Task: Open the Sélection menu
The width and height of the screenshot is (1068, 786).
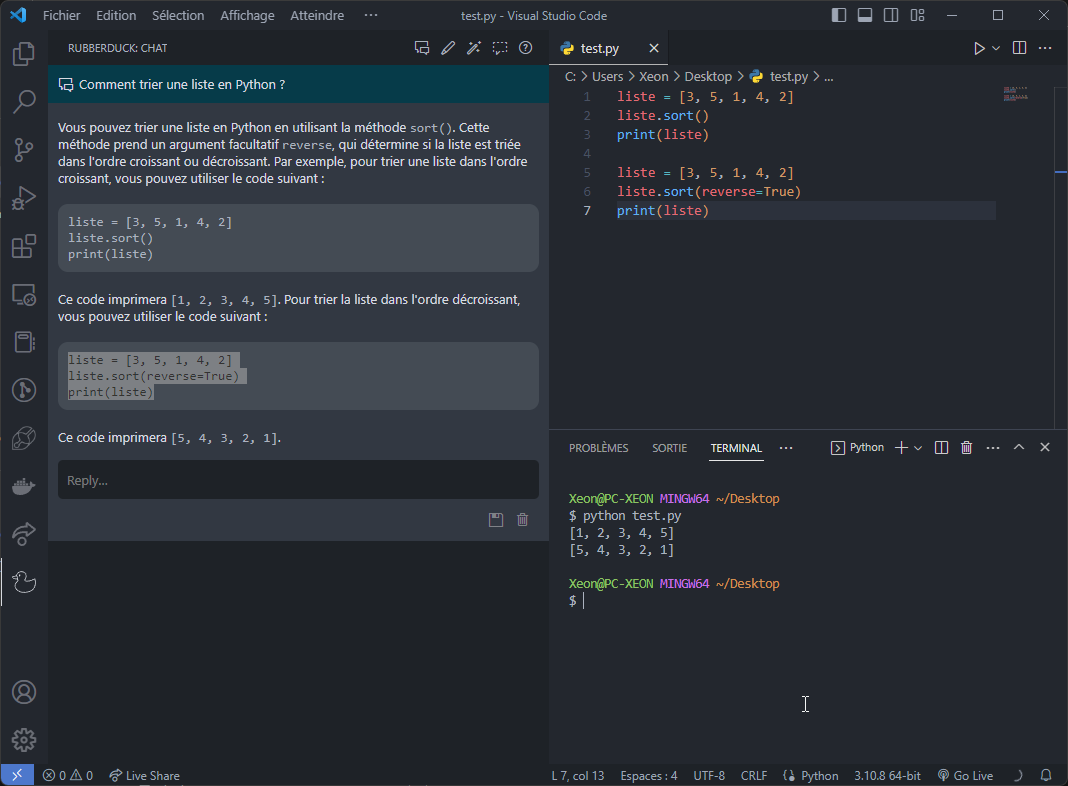Action: click(178, 15)
